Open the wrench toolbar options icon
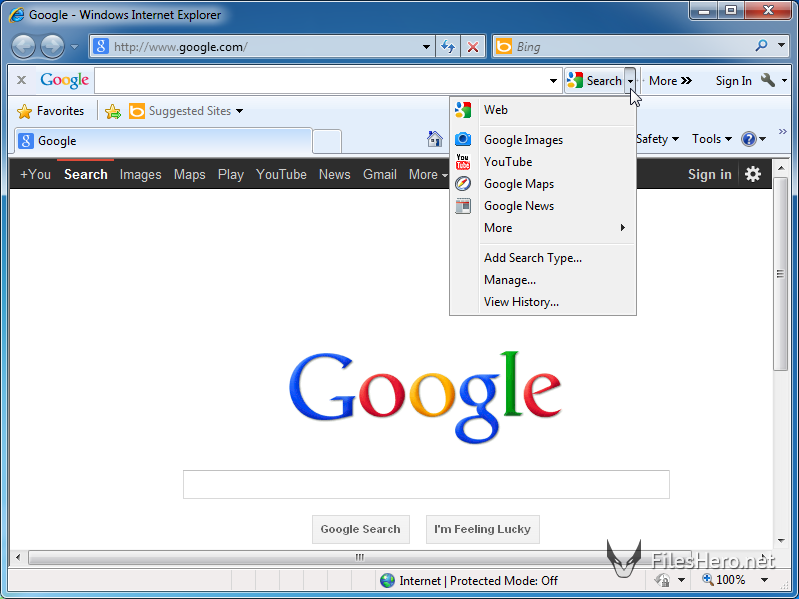The width and height of the screenshot is (799, 599). click(767, 80)
